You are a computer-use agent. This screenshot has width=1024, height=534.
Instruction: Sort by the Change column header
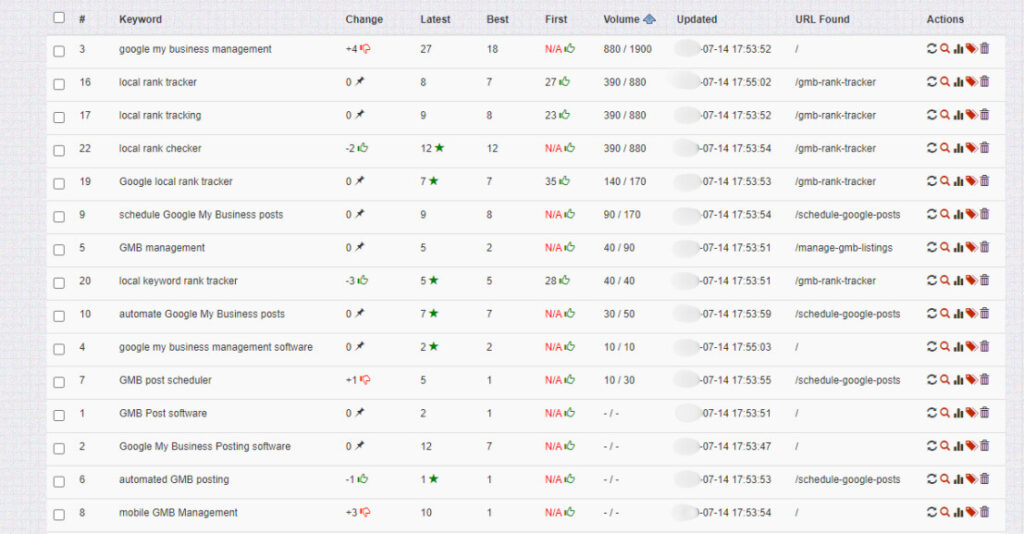tap(364, 19)
